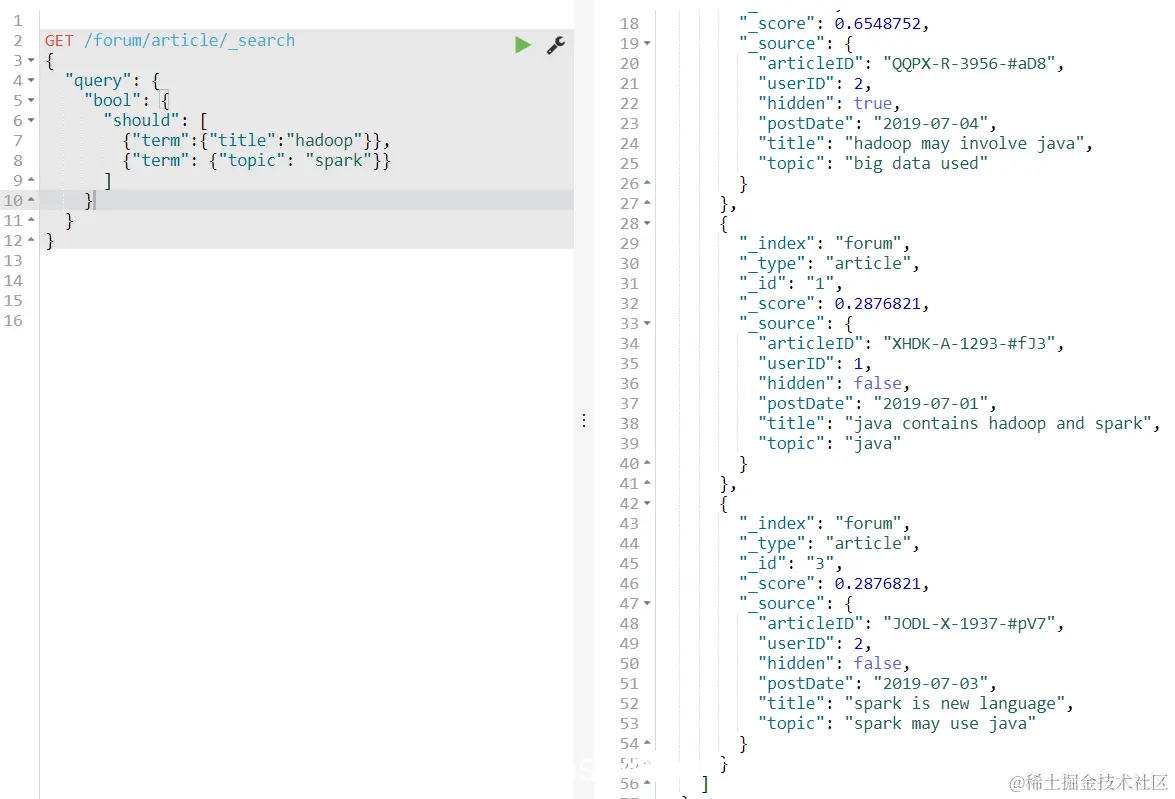This screenshot has height=799, width=1175.
Task: Collapse "_source" fold arrow at response line 19
Action: pos(647,43)
